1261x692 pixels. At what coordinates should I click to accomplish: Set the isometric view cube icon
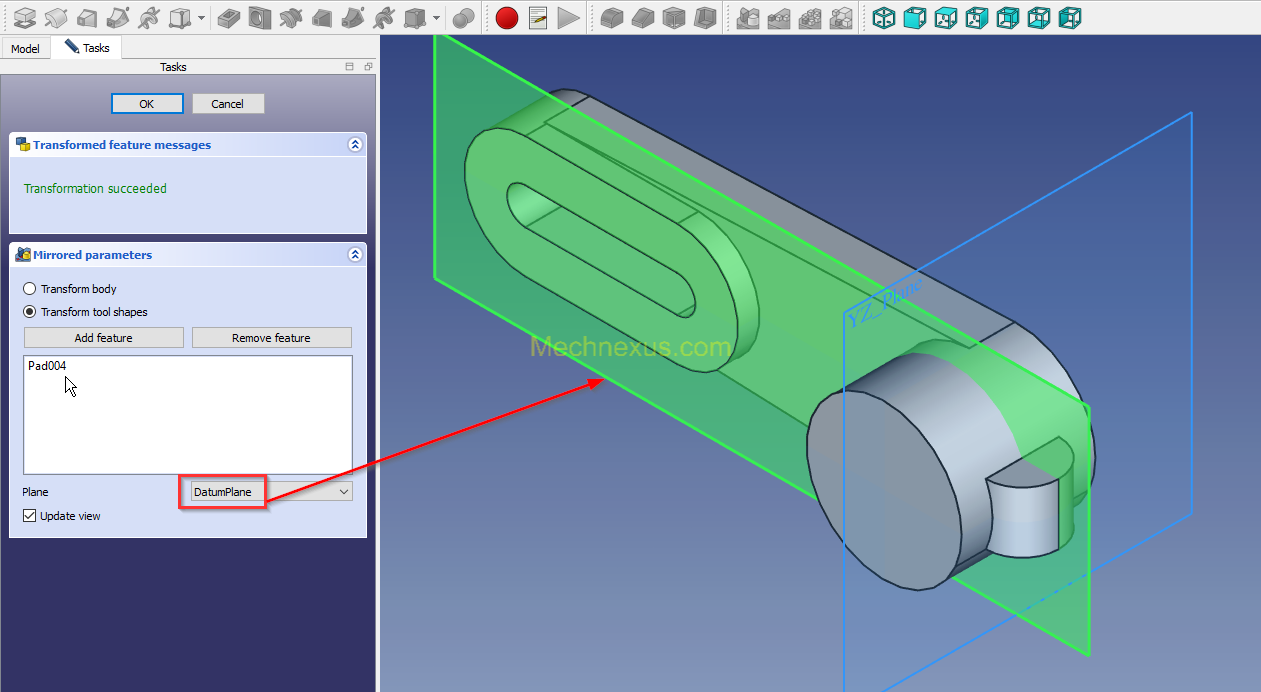click(x=883, y=17)
